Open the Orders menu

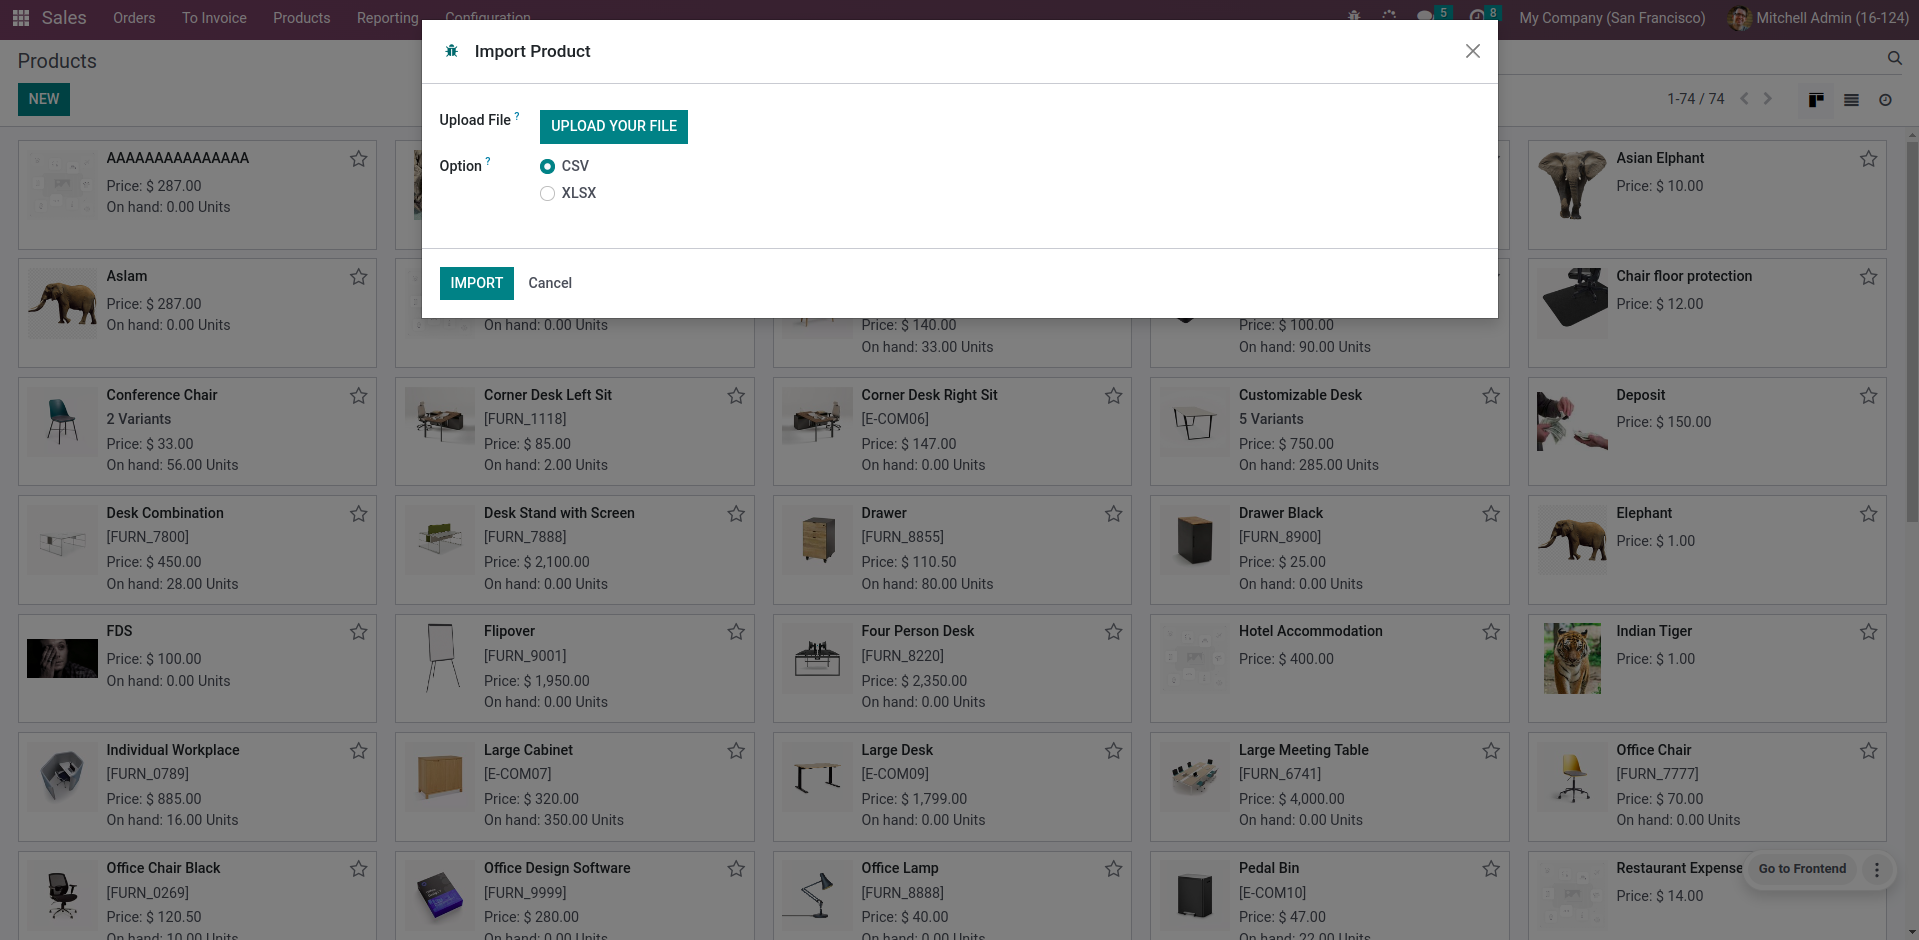click(134, 18)
